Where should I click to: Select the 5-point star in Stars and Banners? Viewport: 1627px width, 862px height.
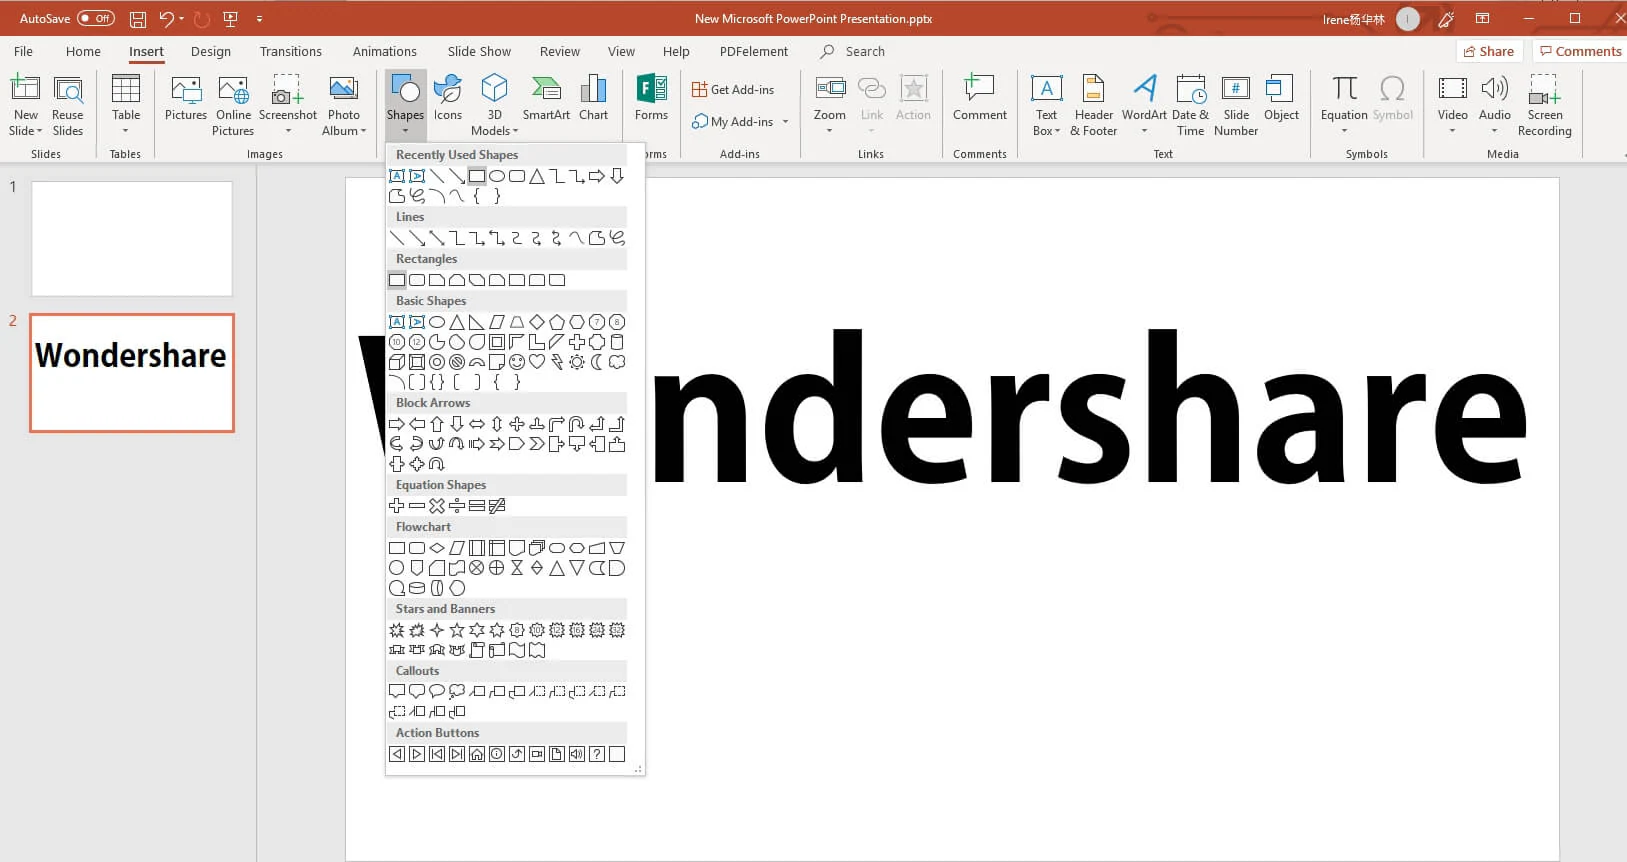pos(457,630)
